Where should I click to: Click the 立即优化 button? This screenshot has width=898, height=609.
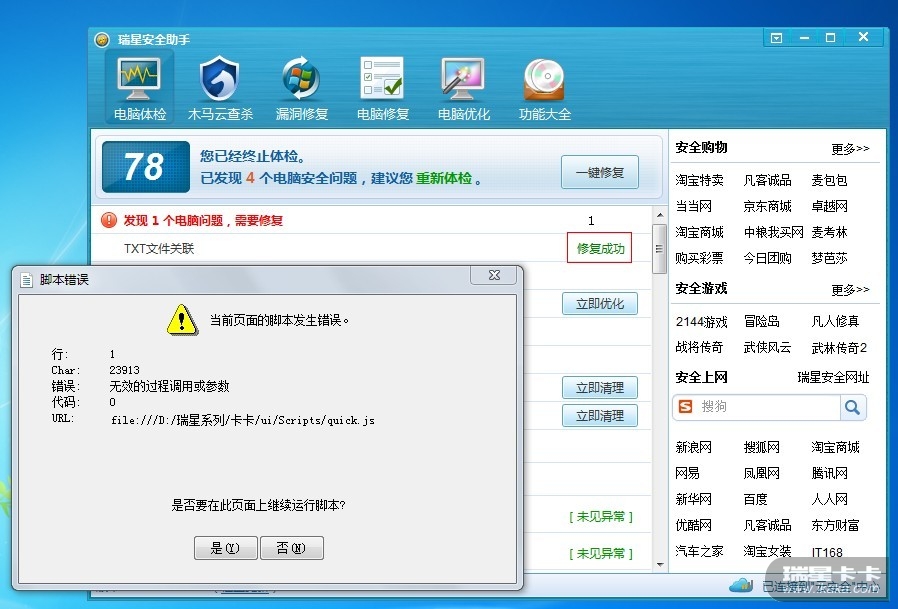[x=600, y=304]
